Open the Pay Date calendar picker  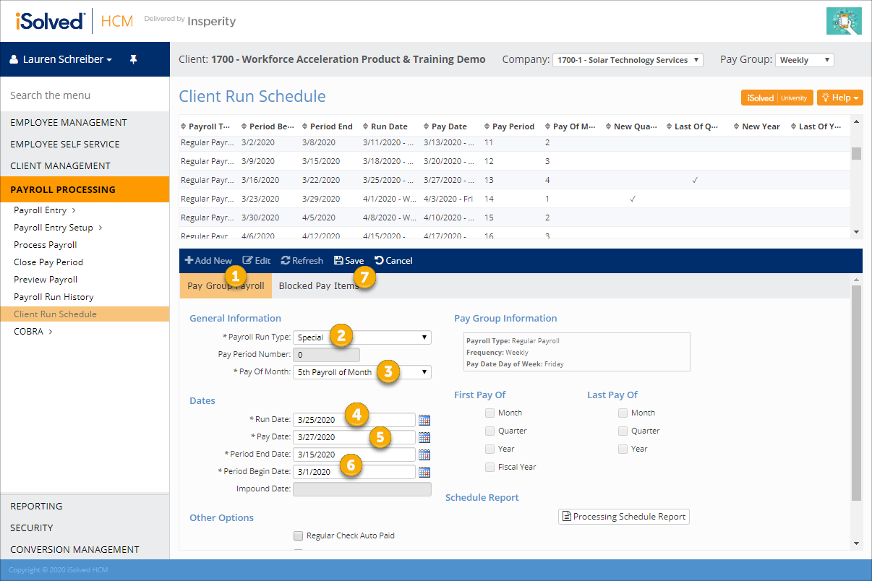pos(424,437)
